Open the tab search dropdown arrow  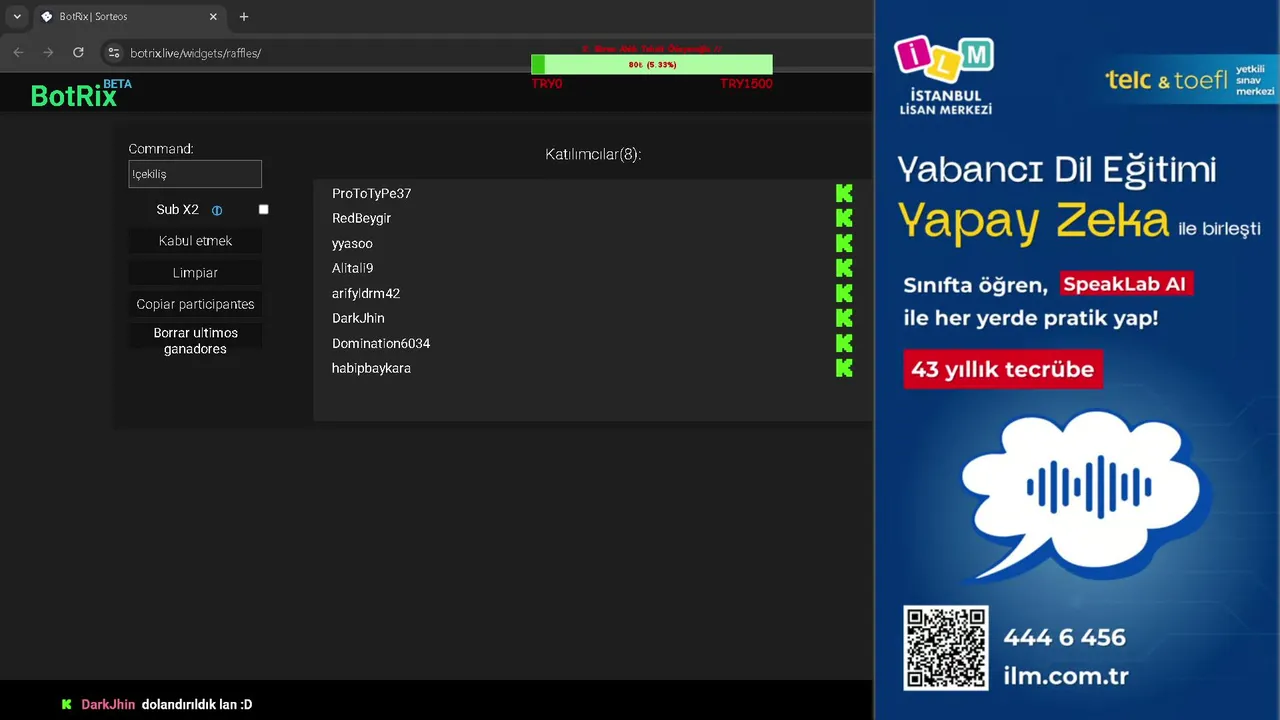point(17,17)
